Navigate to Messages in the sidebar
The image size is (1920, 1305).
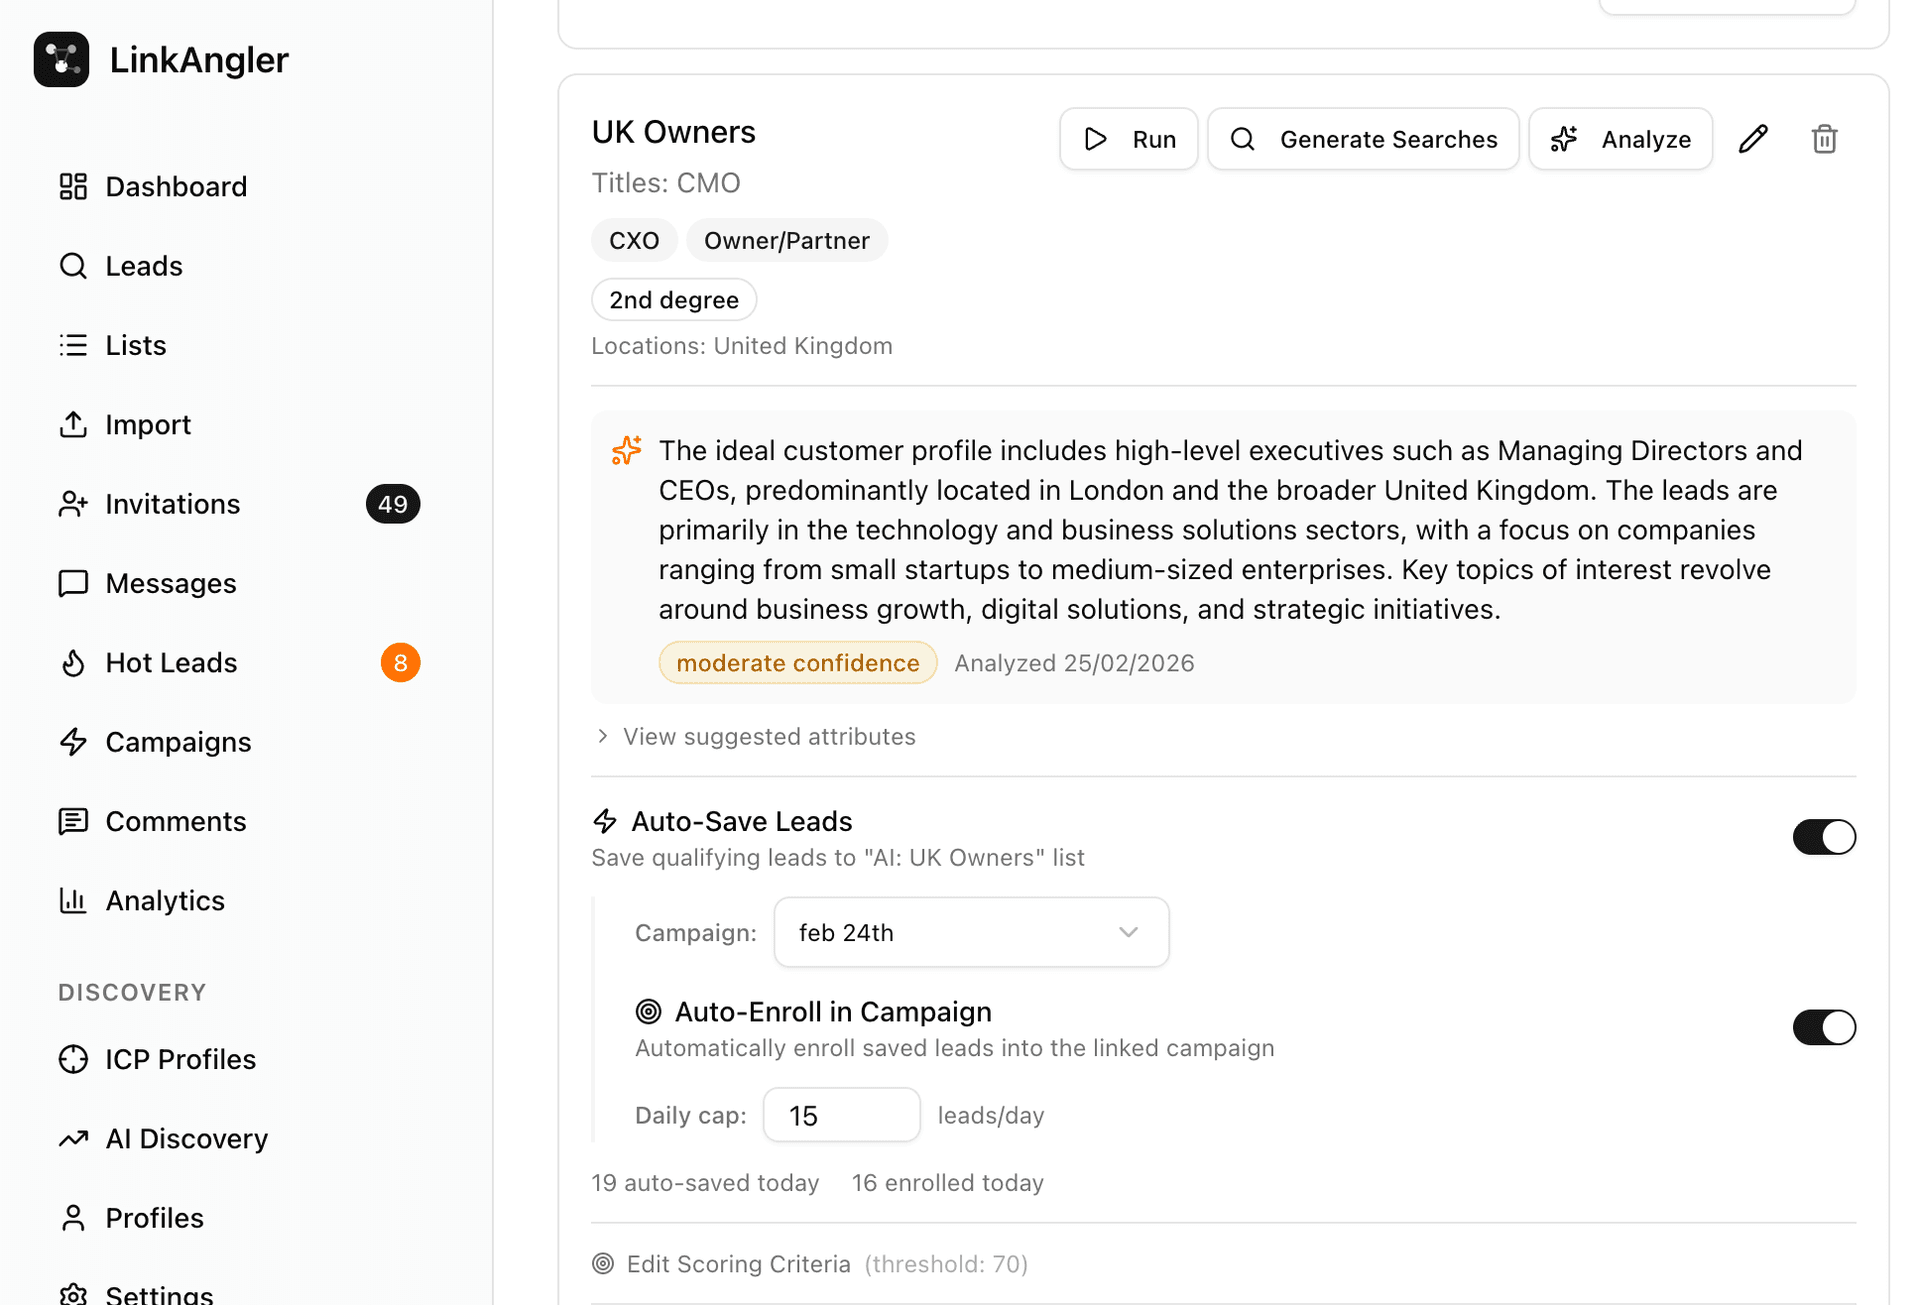[x=73, y=583]
